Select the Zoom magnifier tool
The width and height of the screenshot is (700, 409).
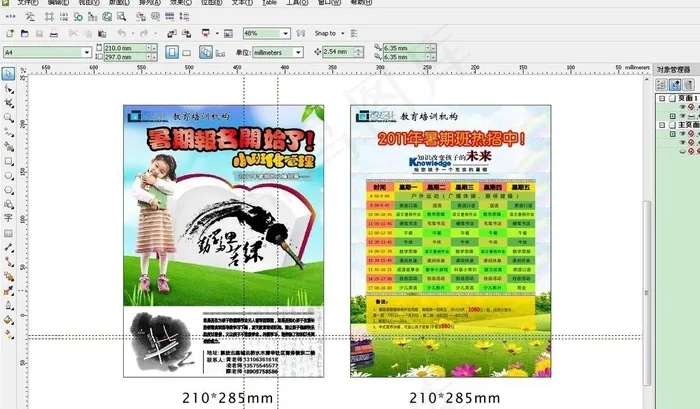pos(8,117)
